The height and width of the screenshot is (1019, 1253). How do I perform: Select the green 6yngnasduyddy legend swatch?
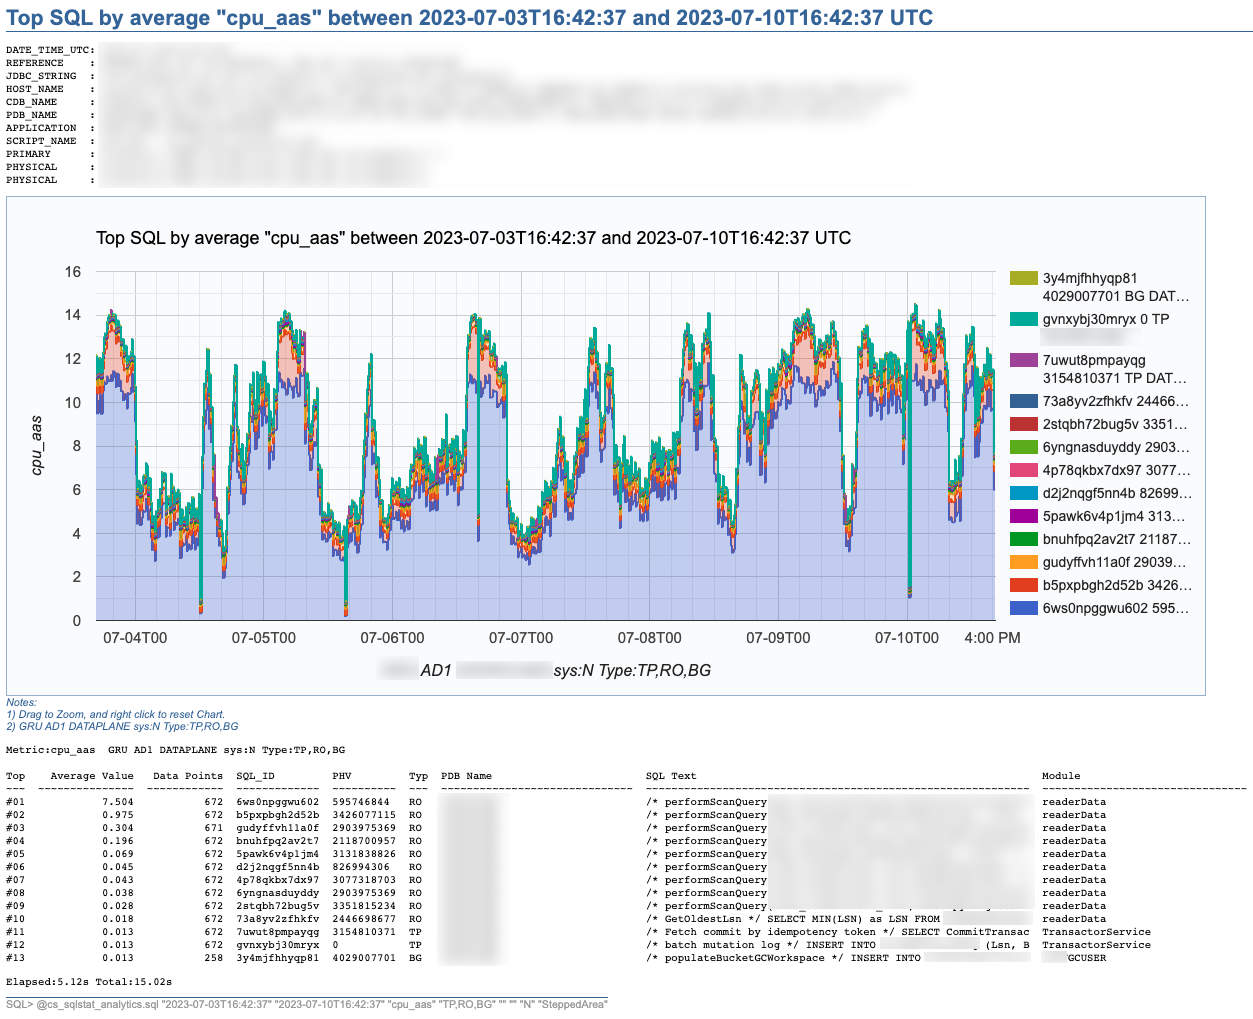(x=1023, y=447)
